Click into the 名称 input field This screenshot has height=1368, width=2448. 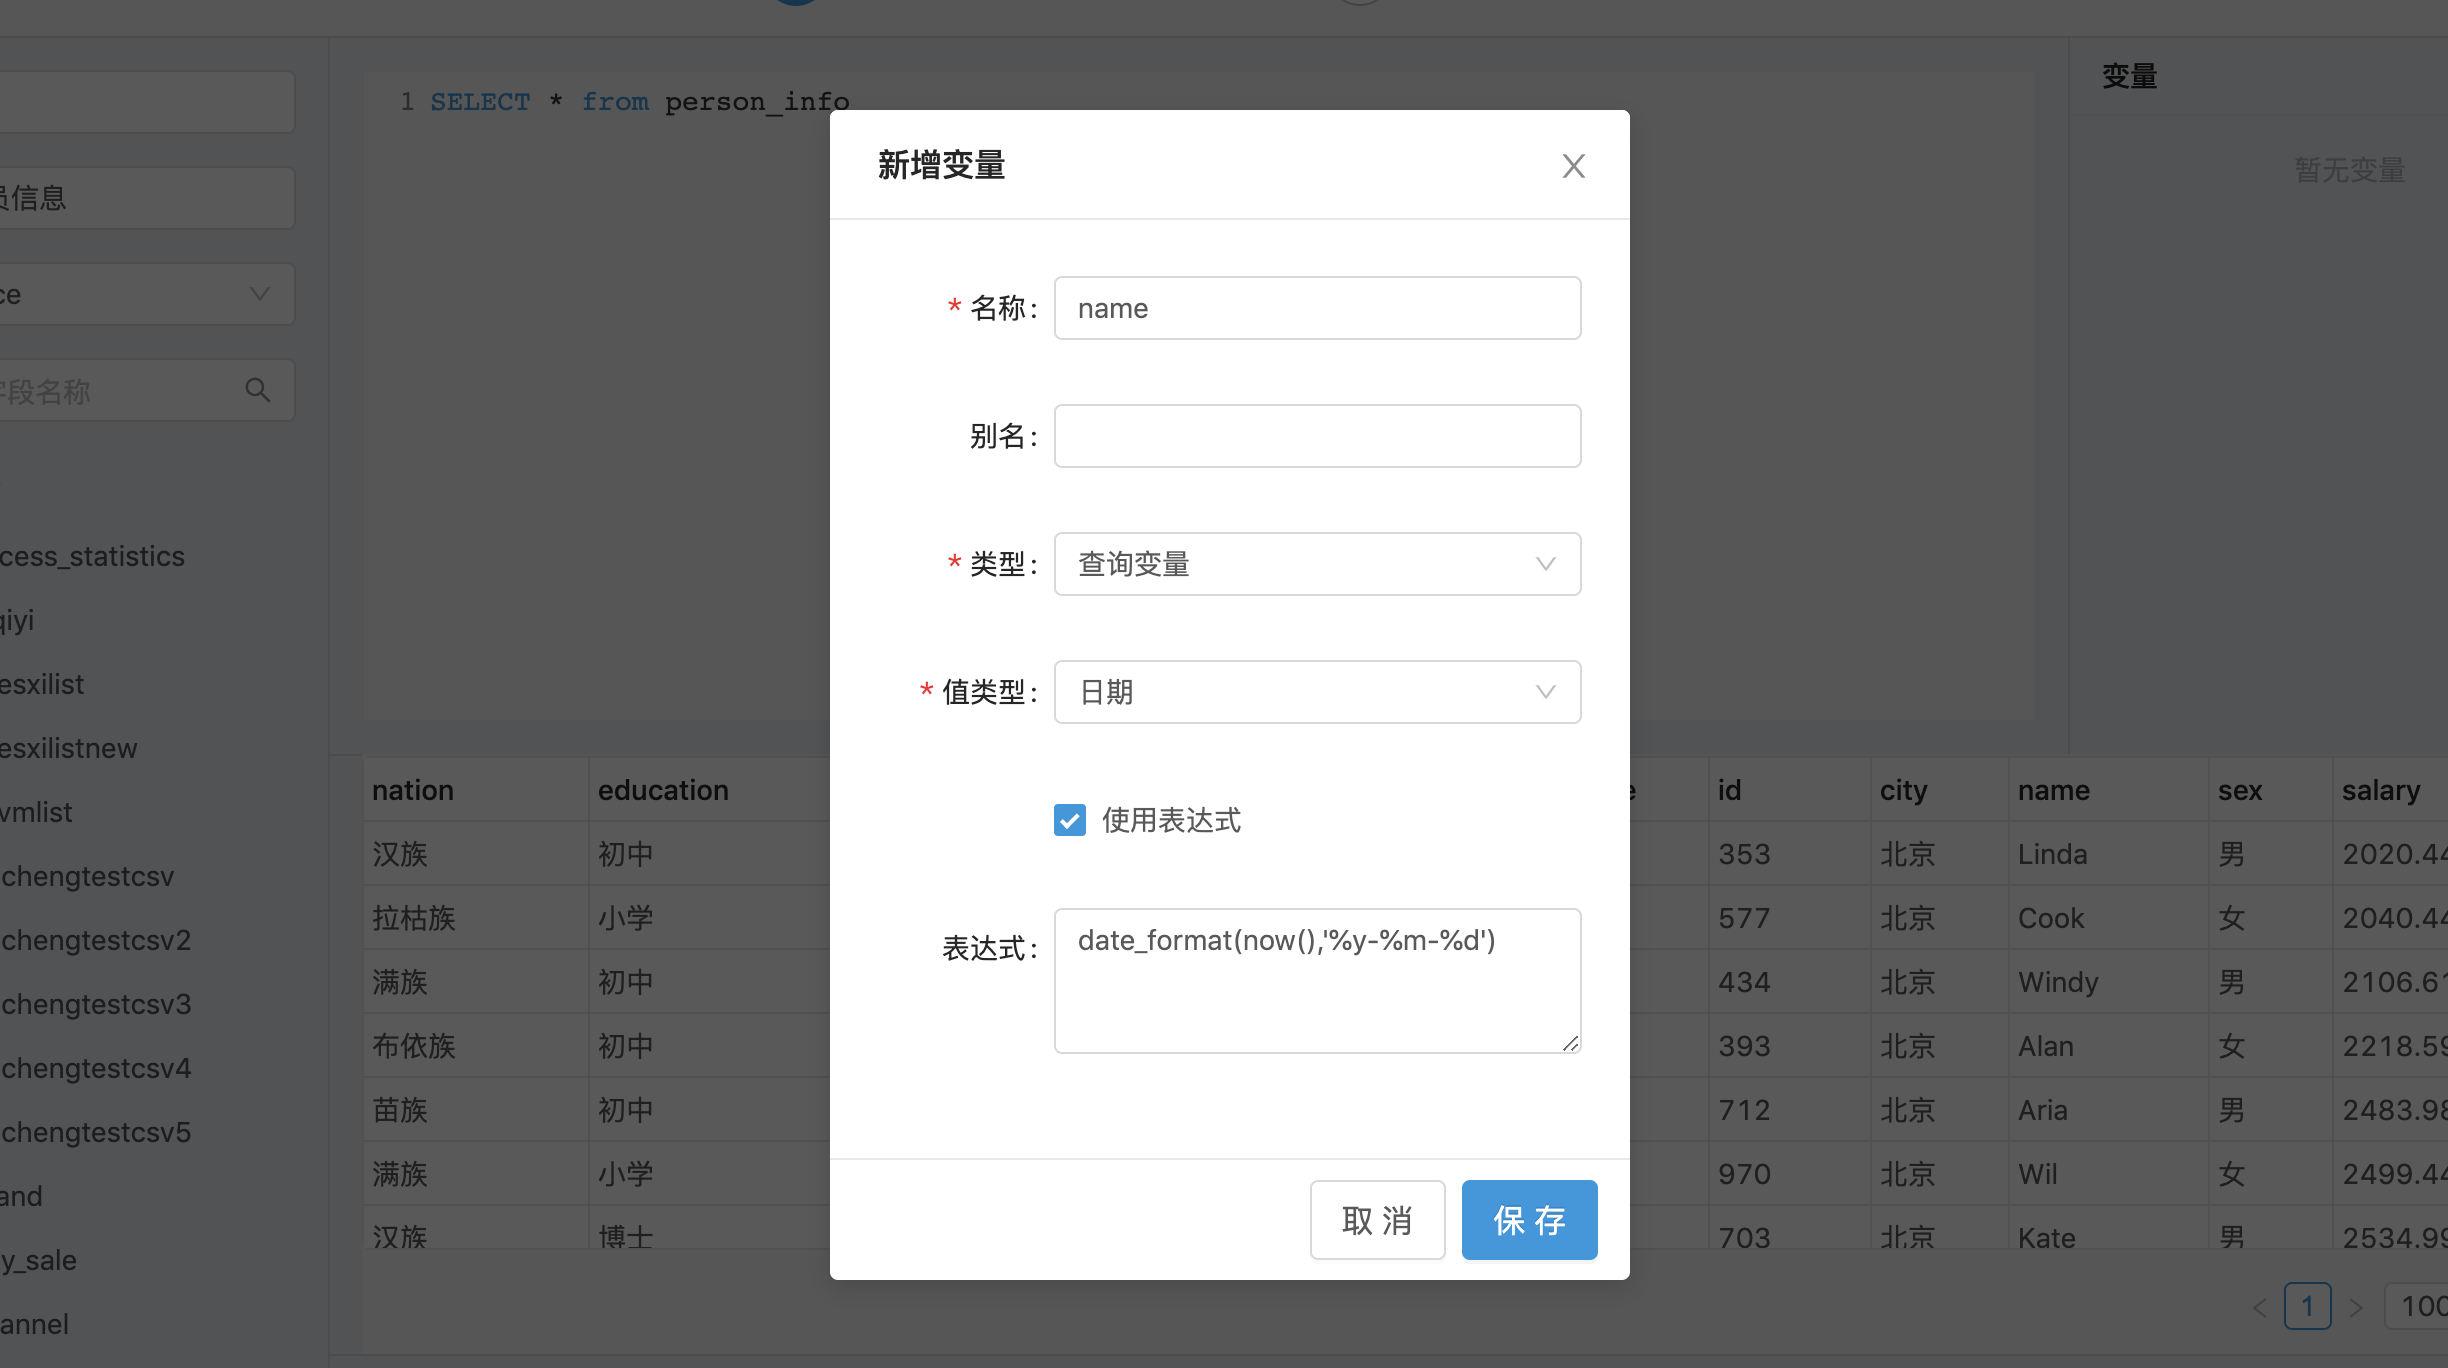1317,308
